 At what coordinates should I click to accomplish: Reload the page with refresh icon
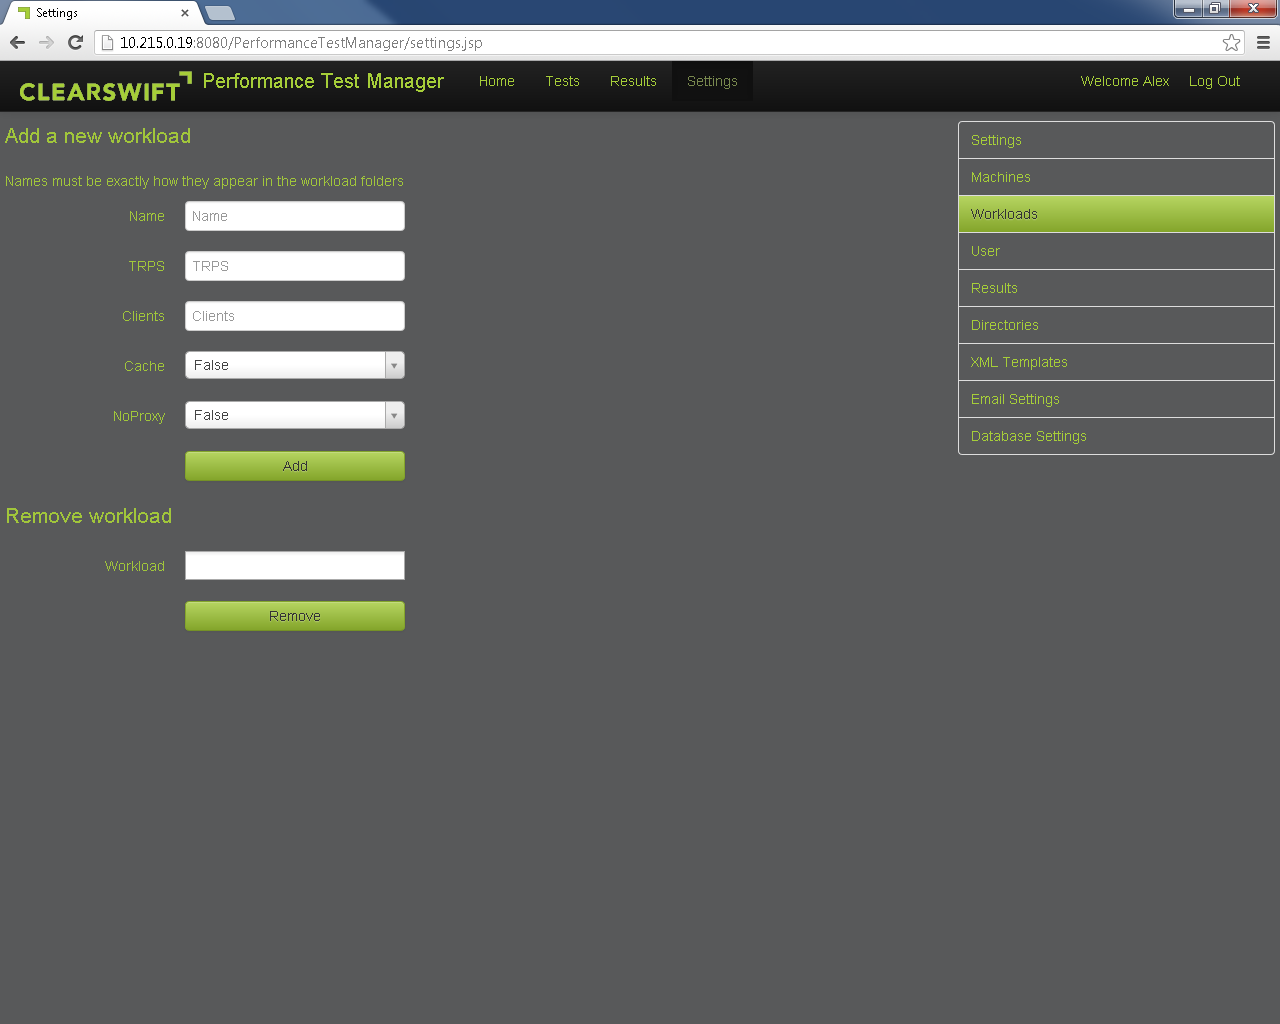tap(75, 42)
